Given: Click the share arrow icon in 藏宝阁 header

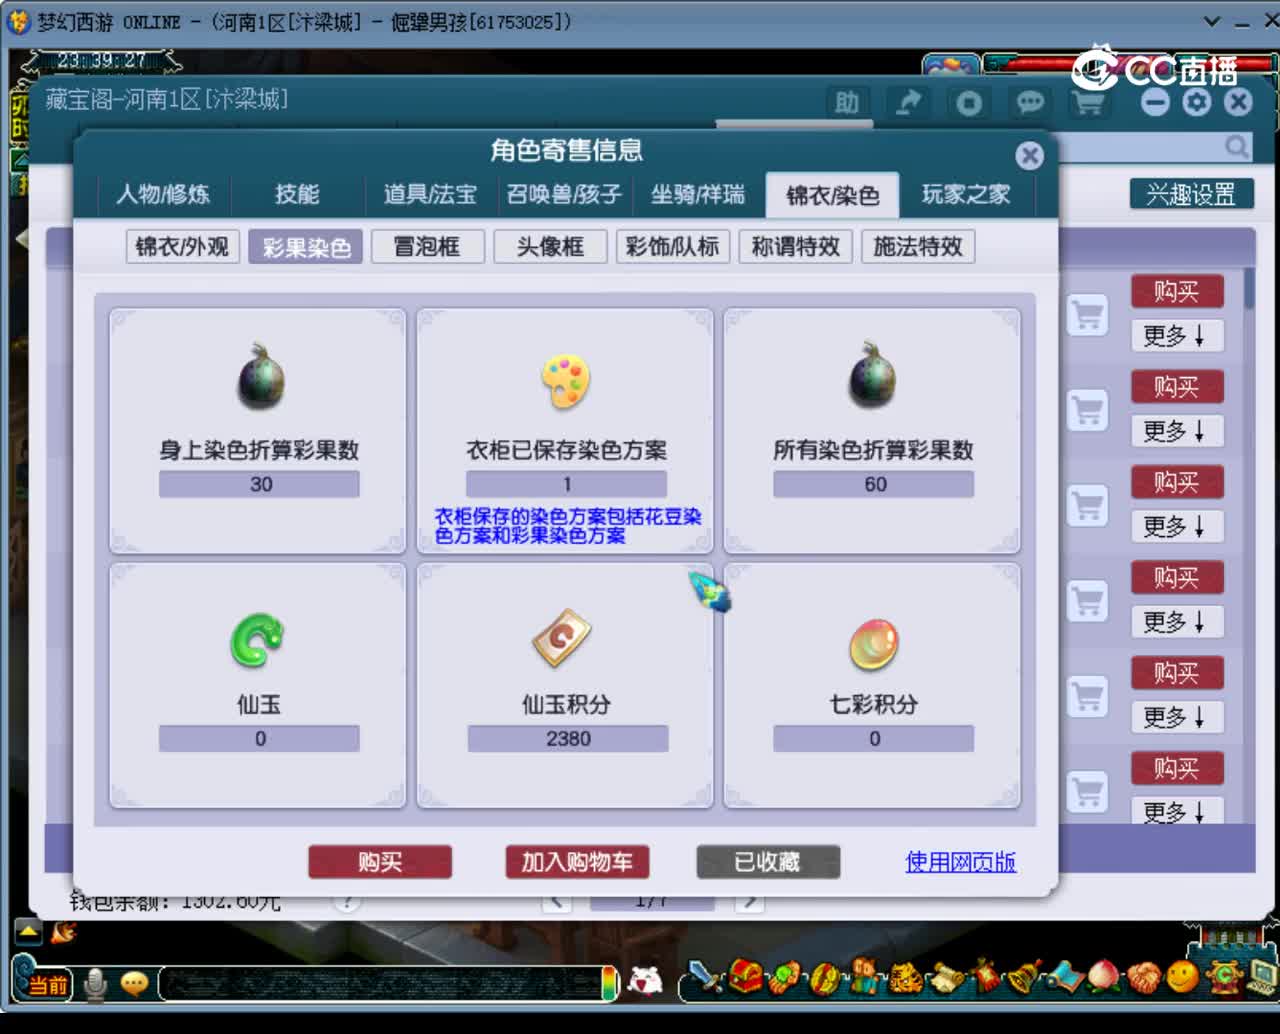Looking at the screenshot, I should (908, 102).
